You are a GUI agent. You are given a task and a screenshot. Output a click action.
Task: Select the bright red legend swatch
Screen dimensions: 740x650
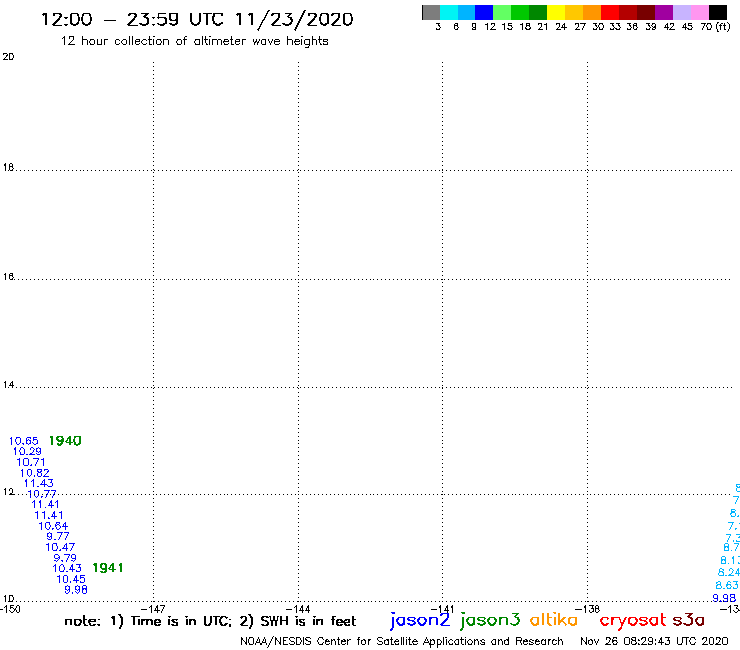[x=609, y=12]
